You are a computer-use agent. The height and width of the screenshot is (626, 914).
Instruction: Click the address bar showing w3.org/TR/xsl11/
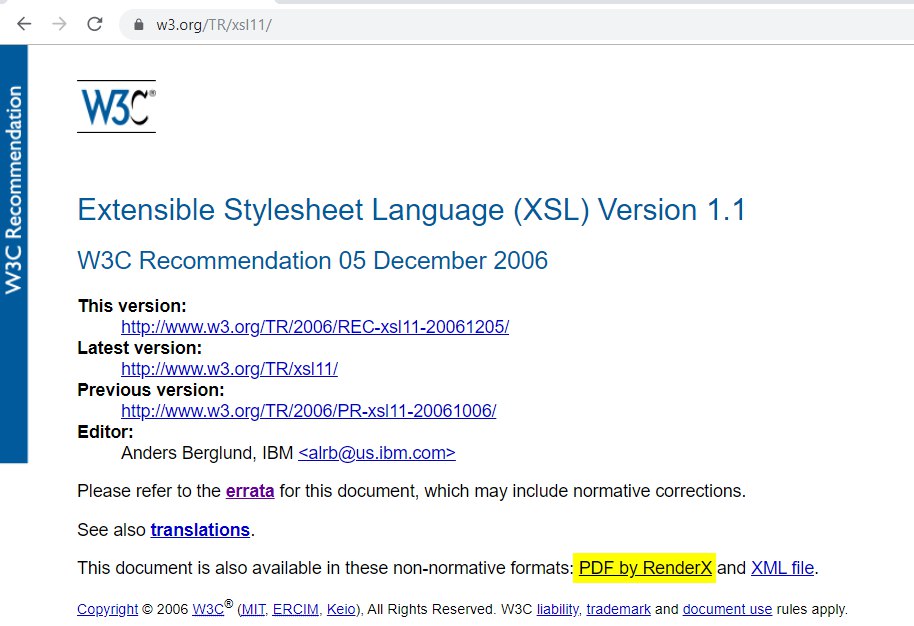516,24
